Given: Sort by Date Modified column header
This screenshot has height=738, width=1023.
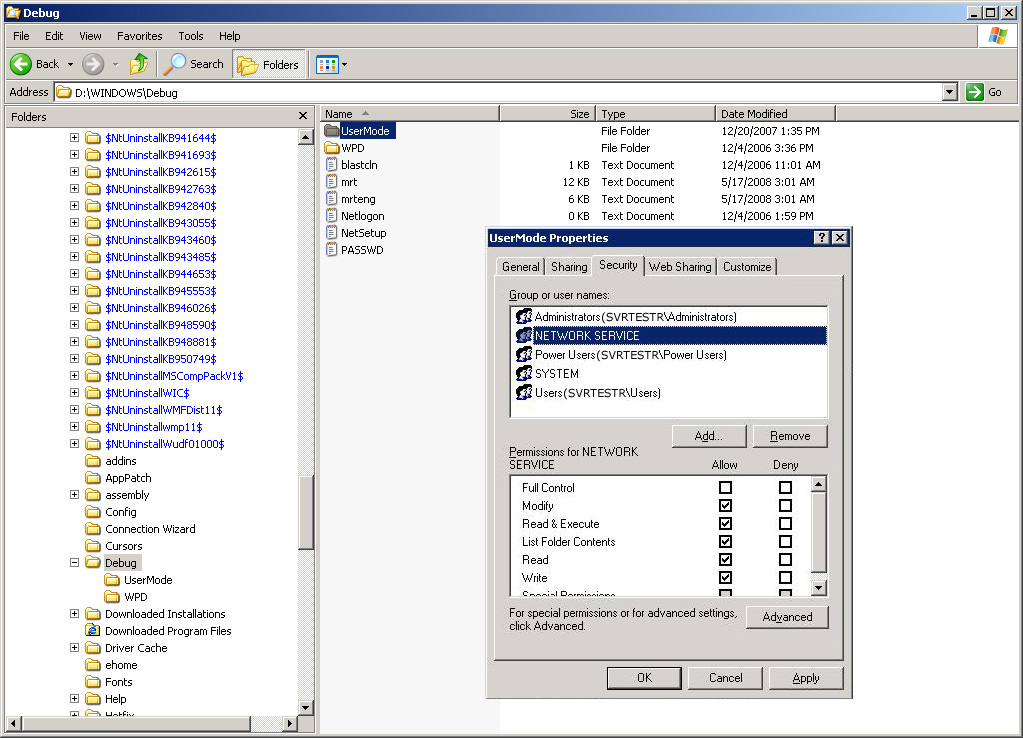Looking at the screenshot, I should click(x=775, y=114).
